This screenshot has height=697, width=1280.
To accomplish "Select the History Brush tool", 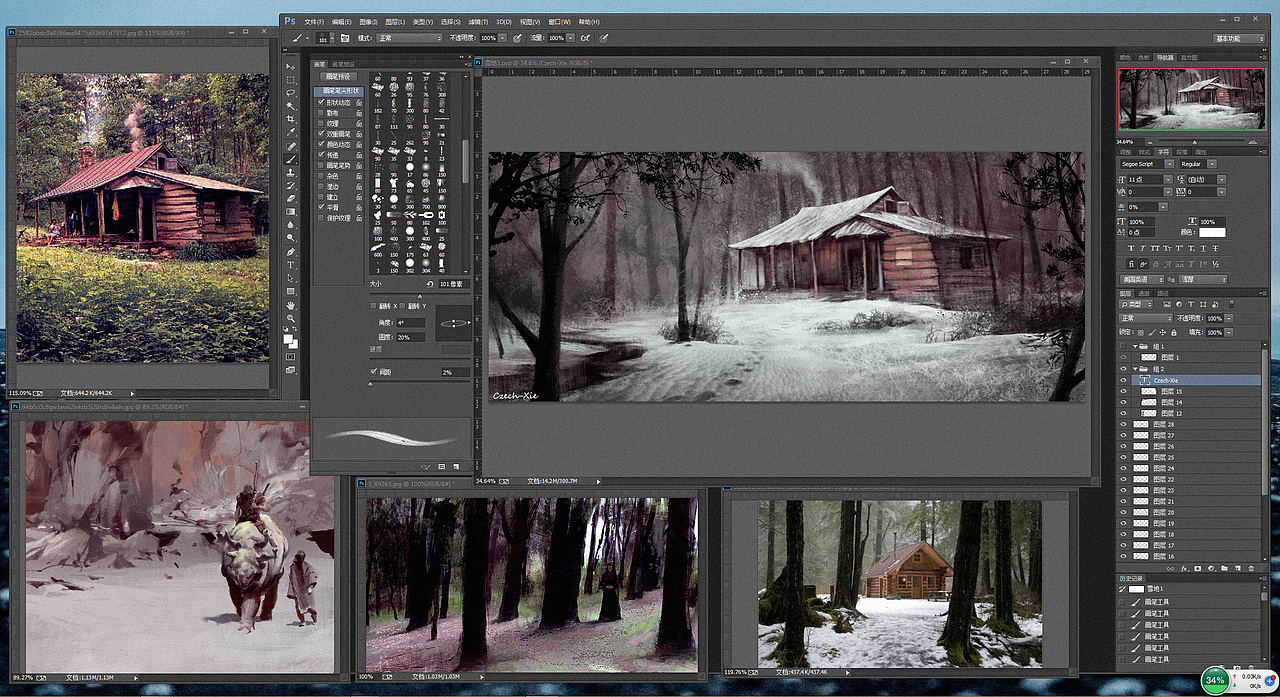I will 291,186.
